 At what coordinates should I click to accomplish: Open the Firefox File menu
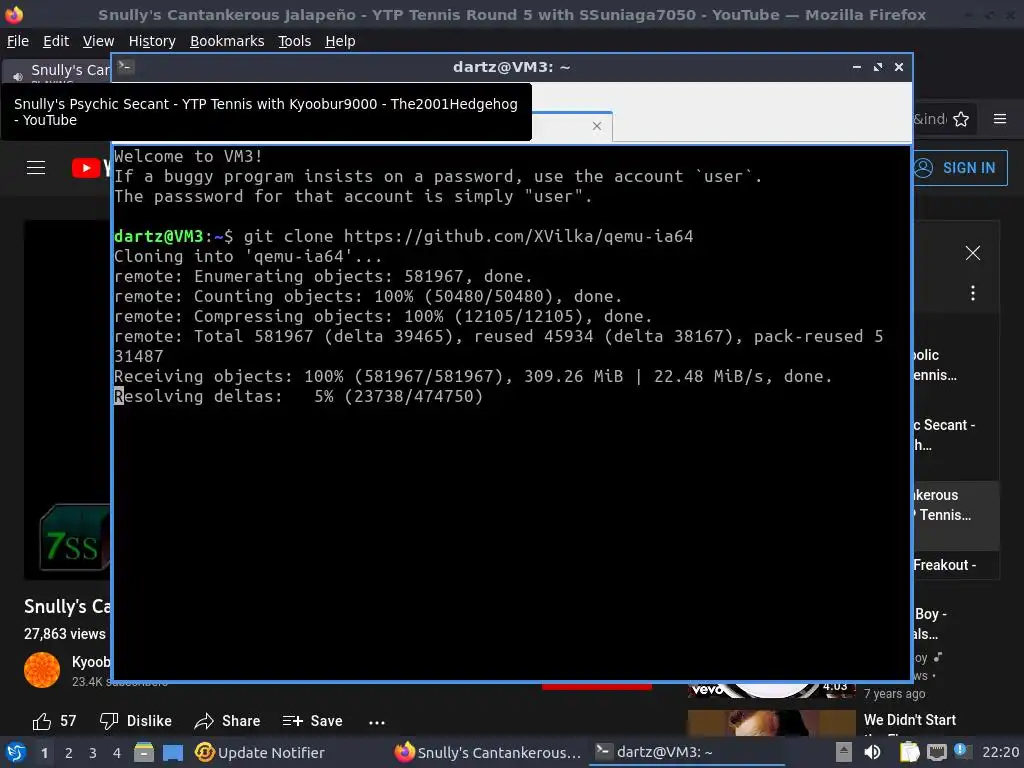[x=18, y=41]
